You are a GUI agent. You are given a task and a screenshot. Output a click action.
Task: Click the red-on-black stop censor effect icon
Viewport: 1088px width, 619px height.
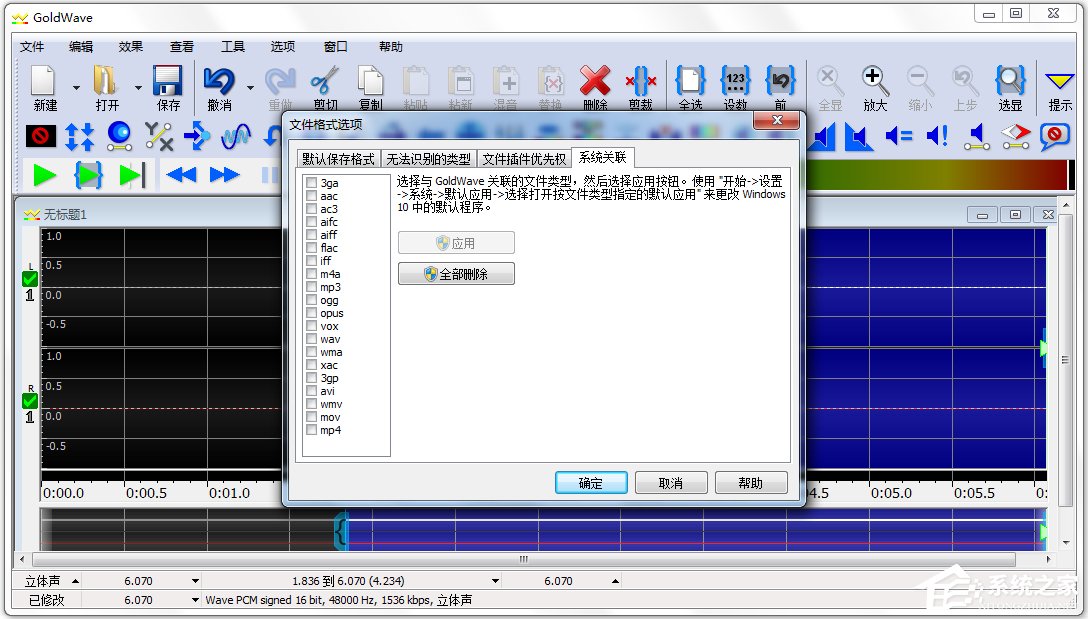click(40, 136)
